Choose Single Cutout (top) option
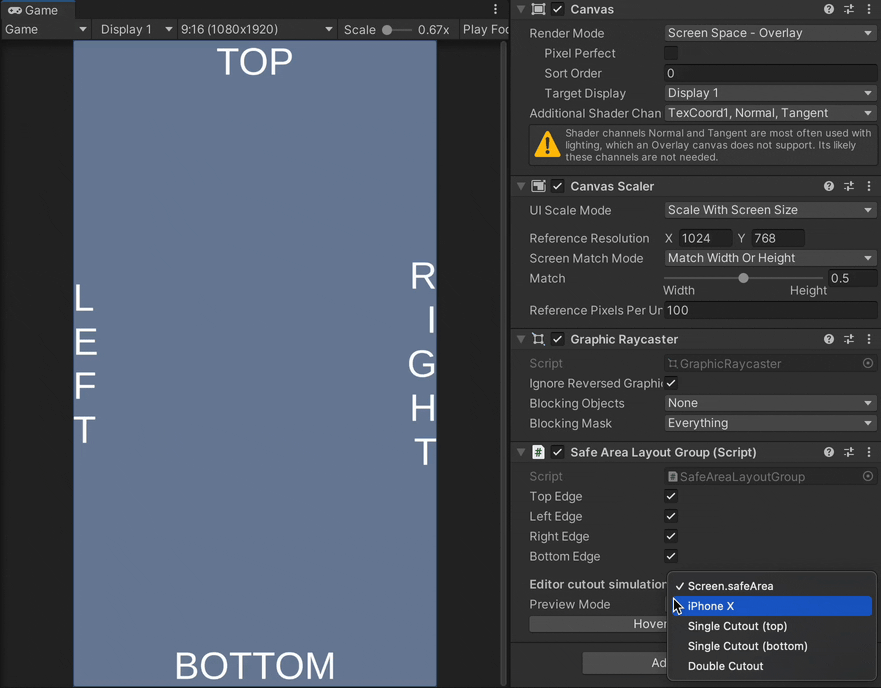The width and height of the screenshot is (881, 688). coord(771,626)
